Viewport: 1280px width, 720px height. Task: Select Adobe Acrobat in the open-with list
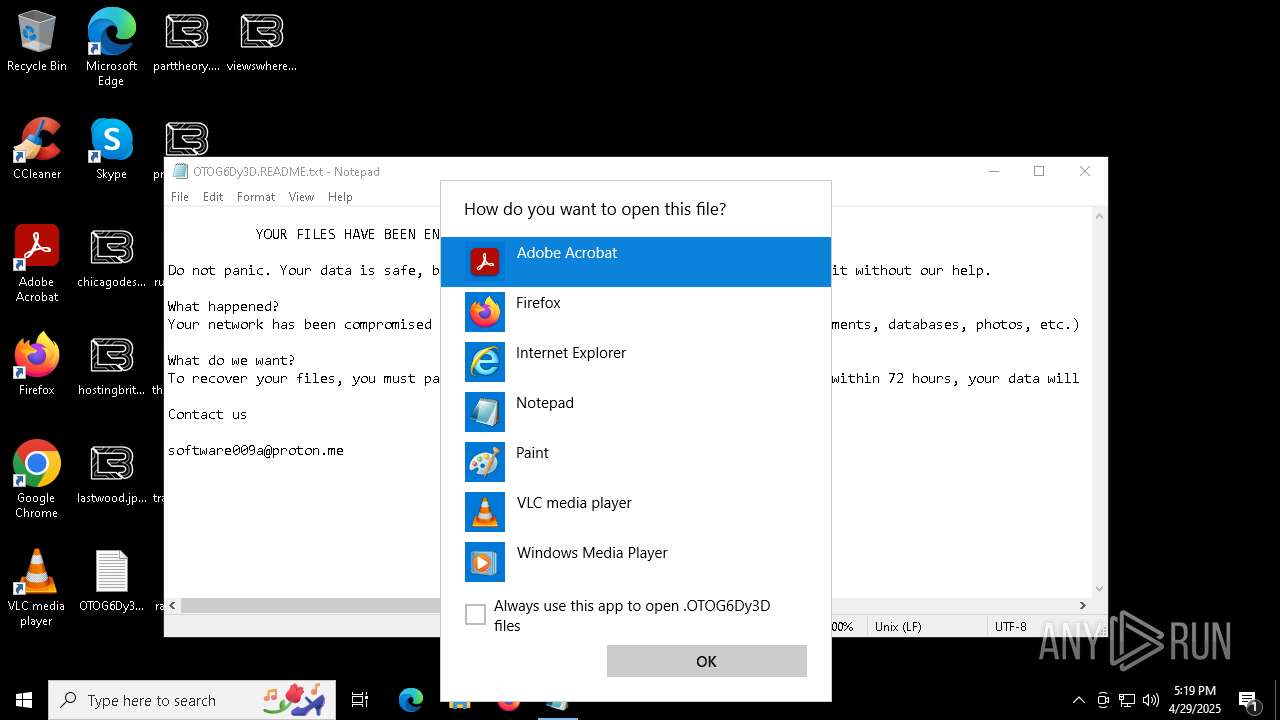pyautogui.click(x=635, y=262)
